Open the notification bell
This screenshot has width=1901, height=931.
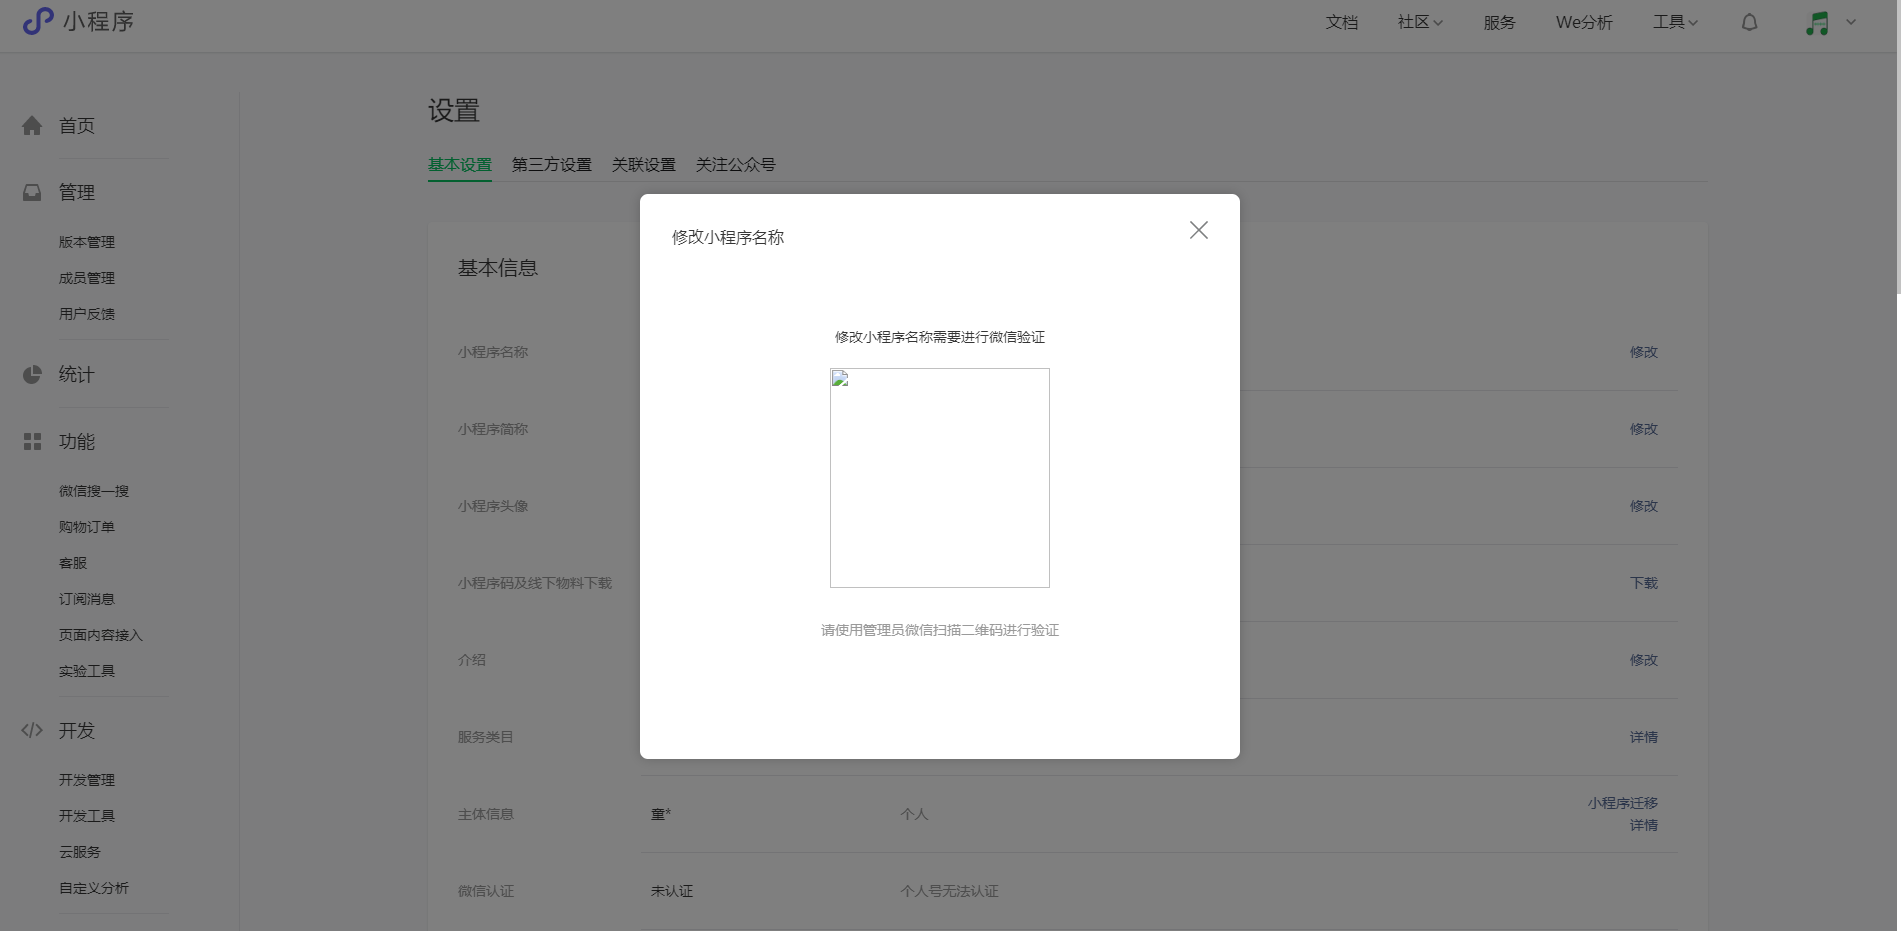point(1749,22)
